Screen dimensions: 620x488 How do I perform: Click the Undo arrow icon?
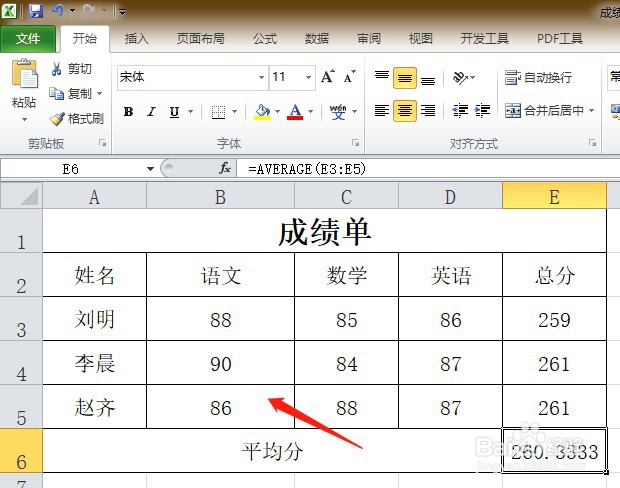58,11
